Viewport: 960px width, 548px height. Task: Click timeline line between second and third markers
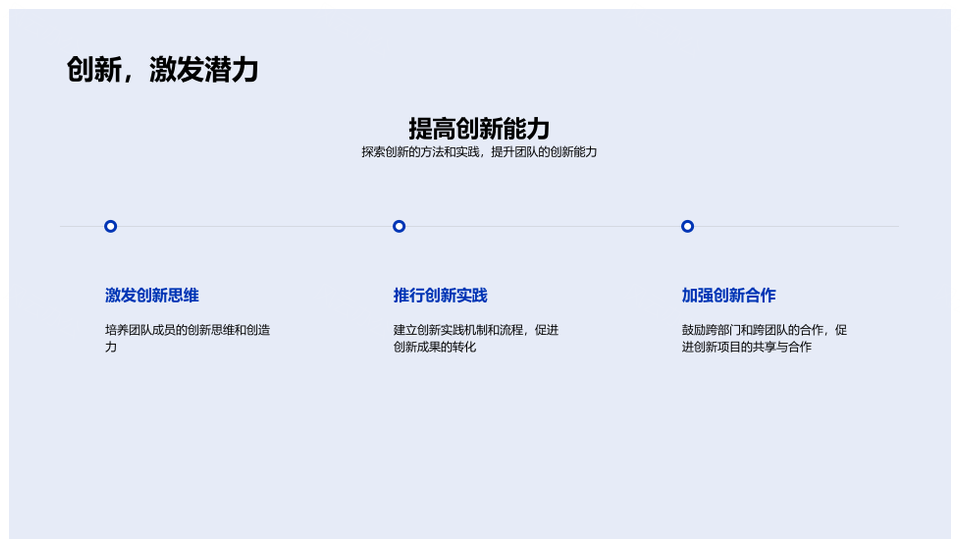[543, 227]
